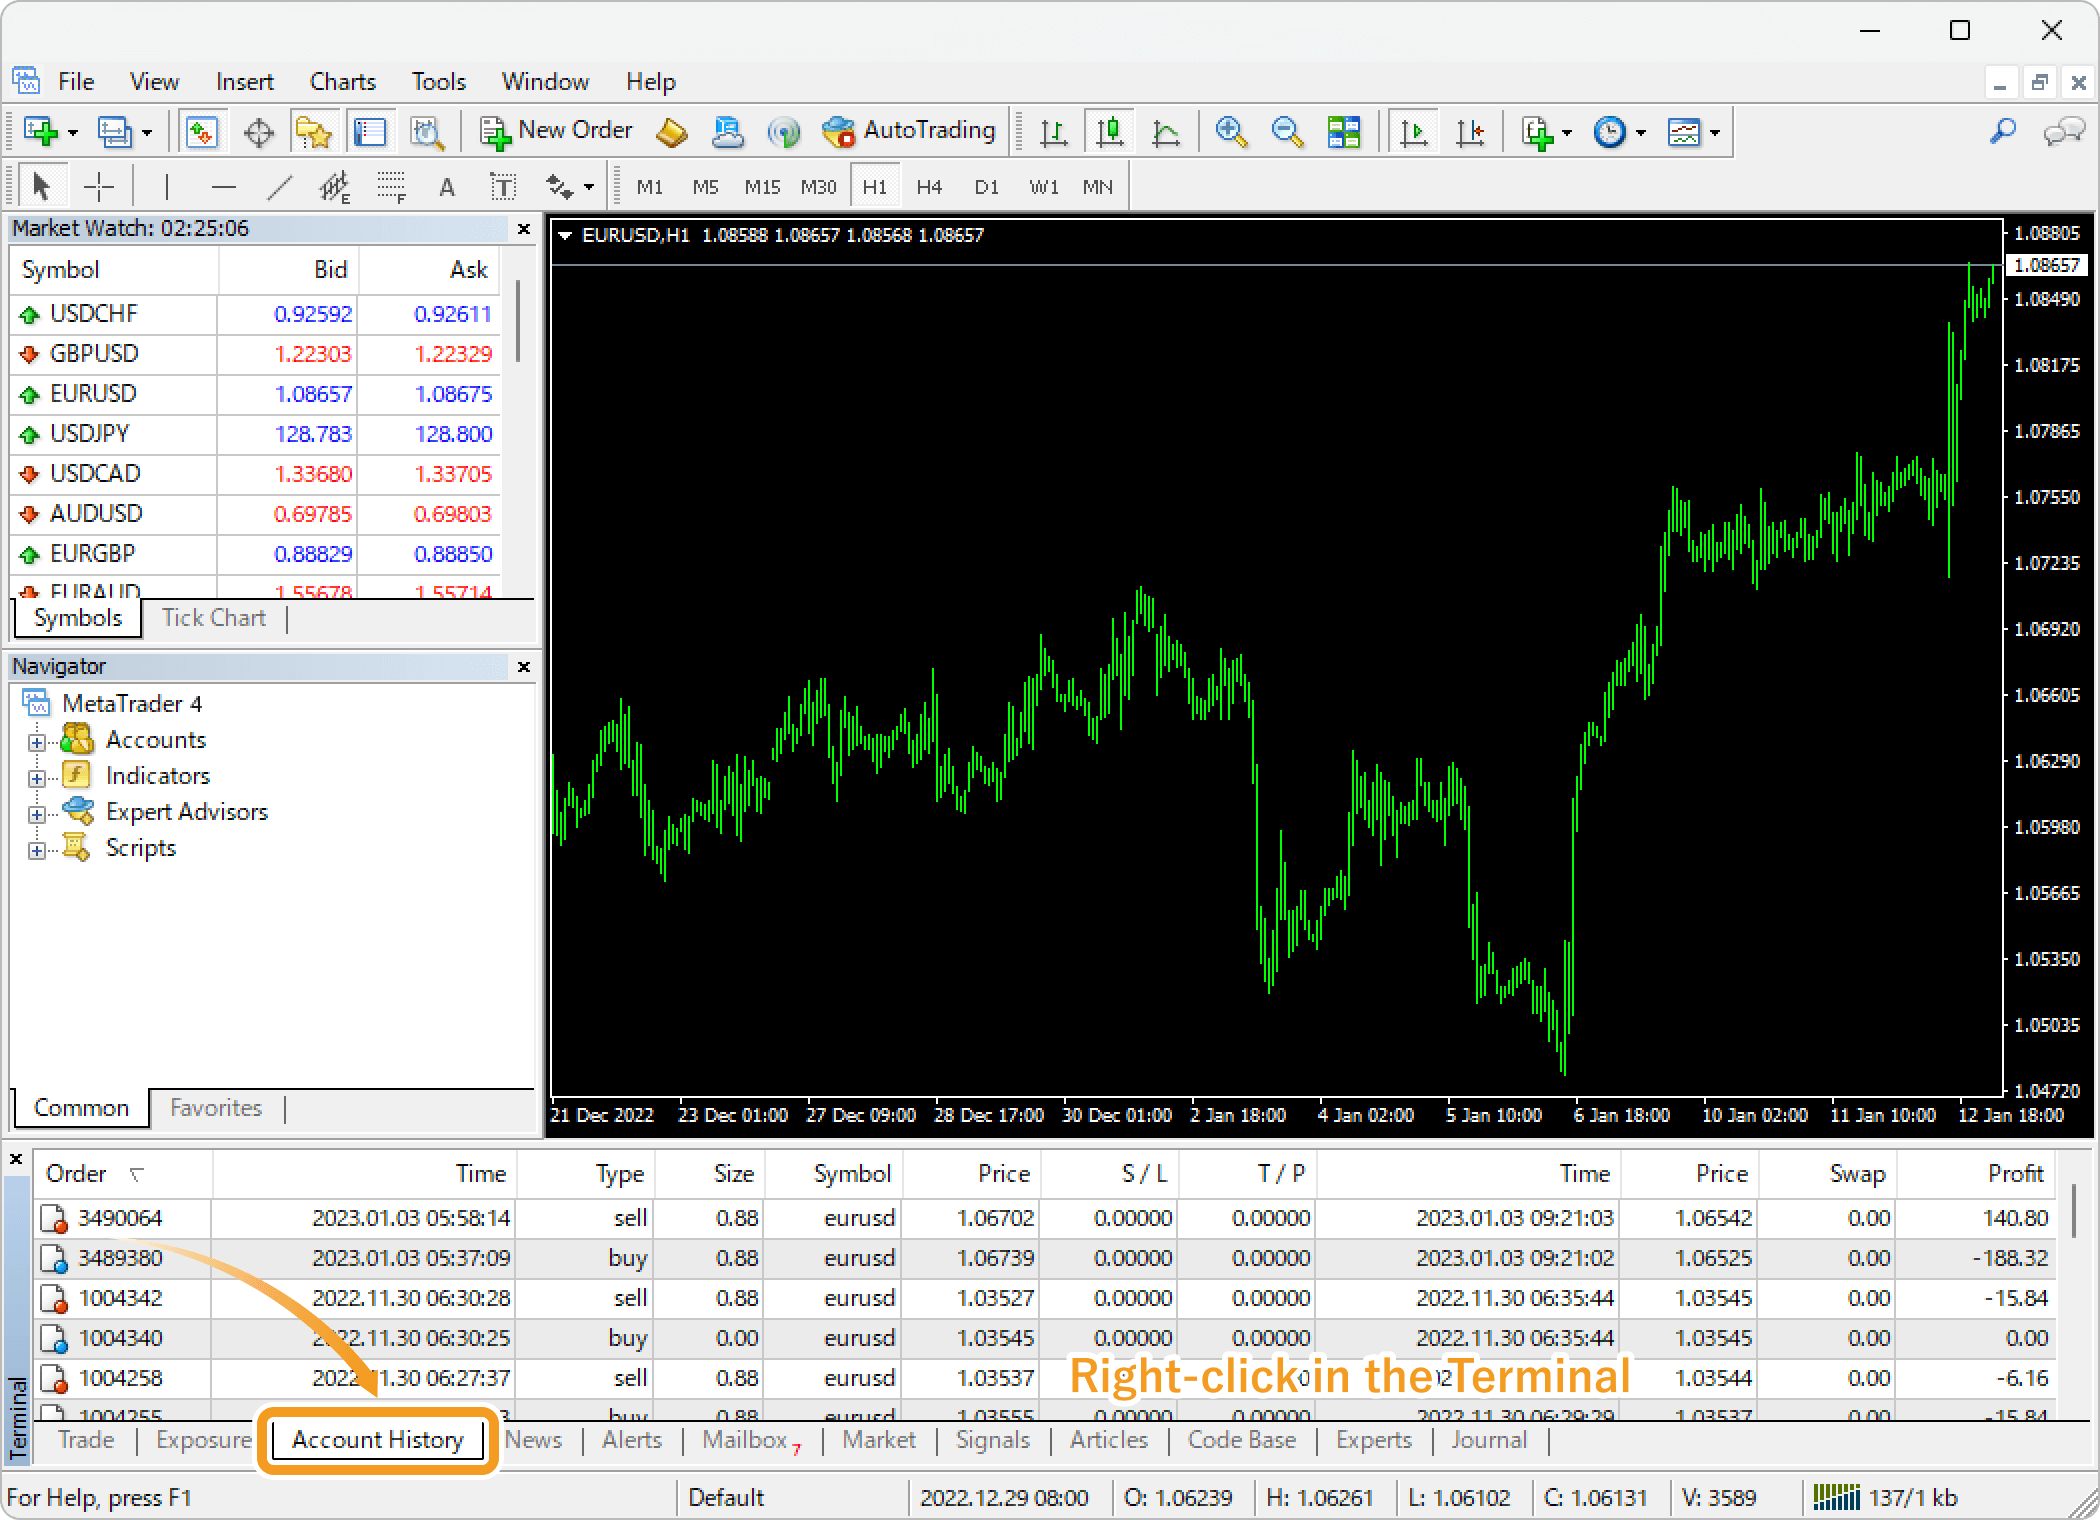
Task: Select the text A tool
Action: [x=447, y=187]
